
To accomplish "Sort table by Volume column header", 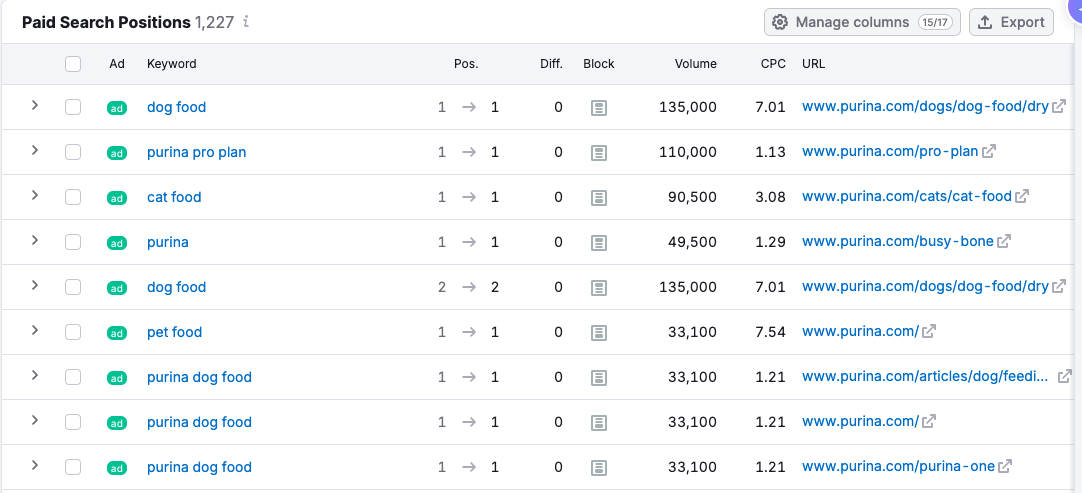I will coord(695,64).
